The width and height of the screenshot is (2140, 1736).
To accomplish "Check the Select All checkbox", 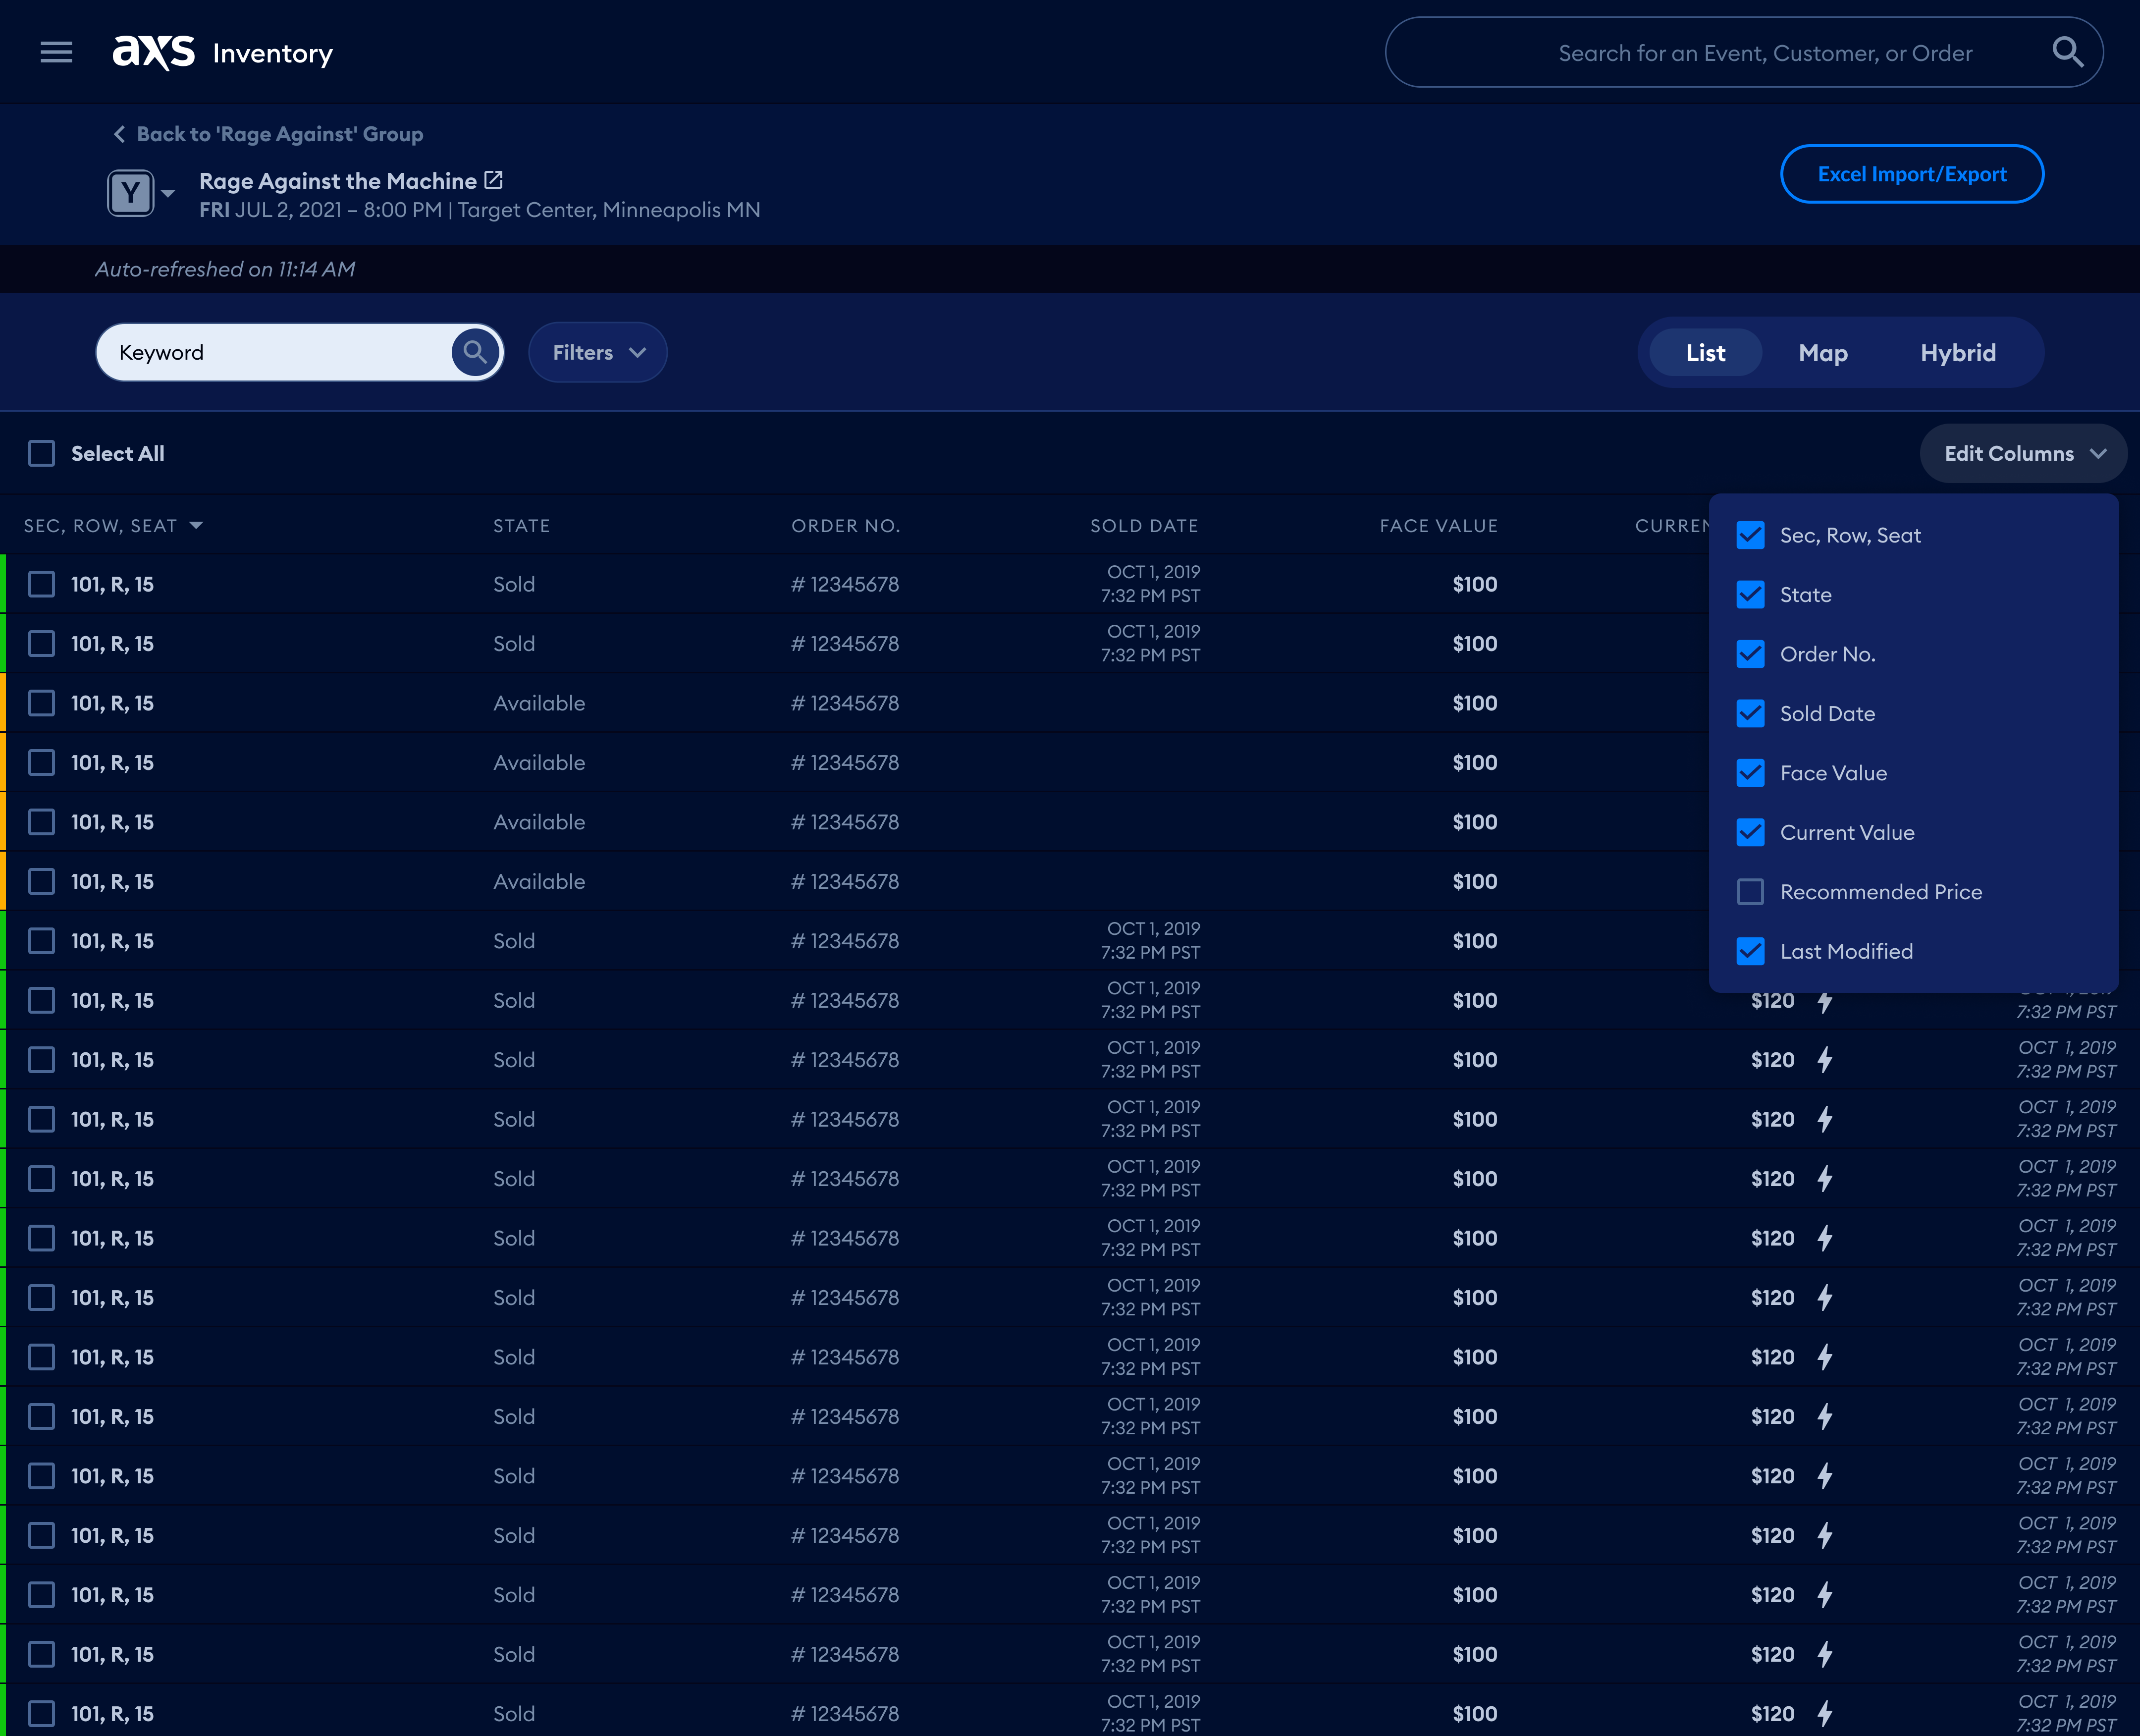I will [x=41, y=453].
